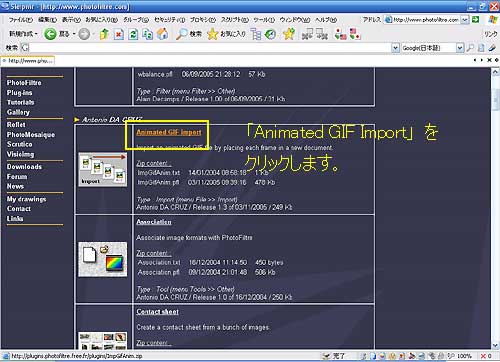Click the green Back arrow button
This screenshot has height=362, width=500.
coord(50,34)
